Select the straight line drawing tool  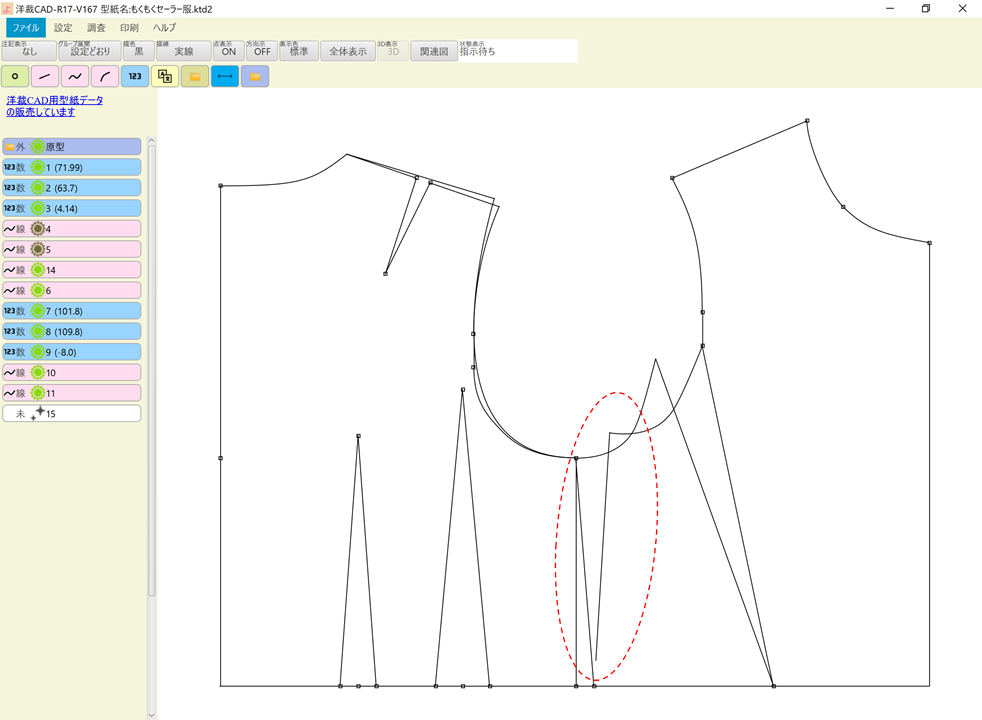pyautogui.click(x=43, y=76)
